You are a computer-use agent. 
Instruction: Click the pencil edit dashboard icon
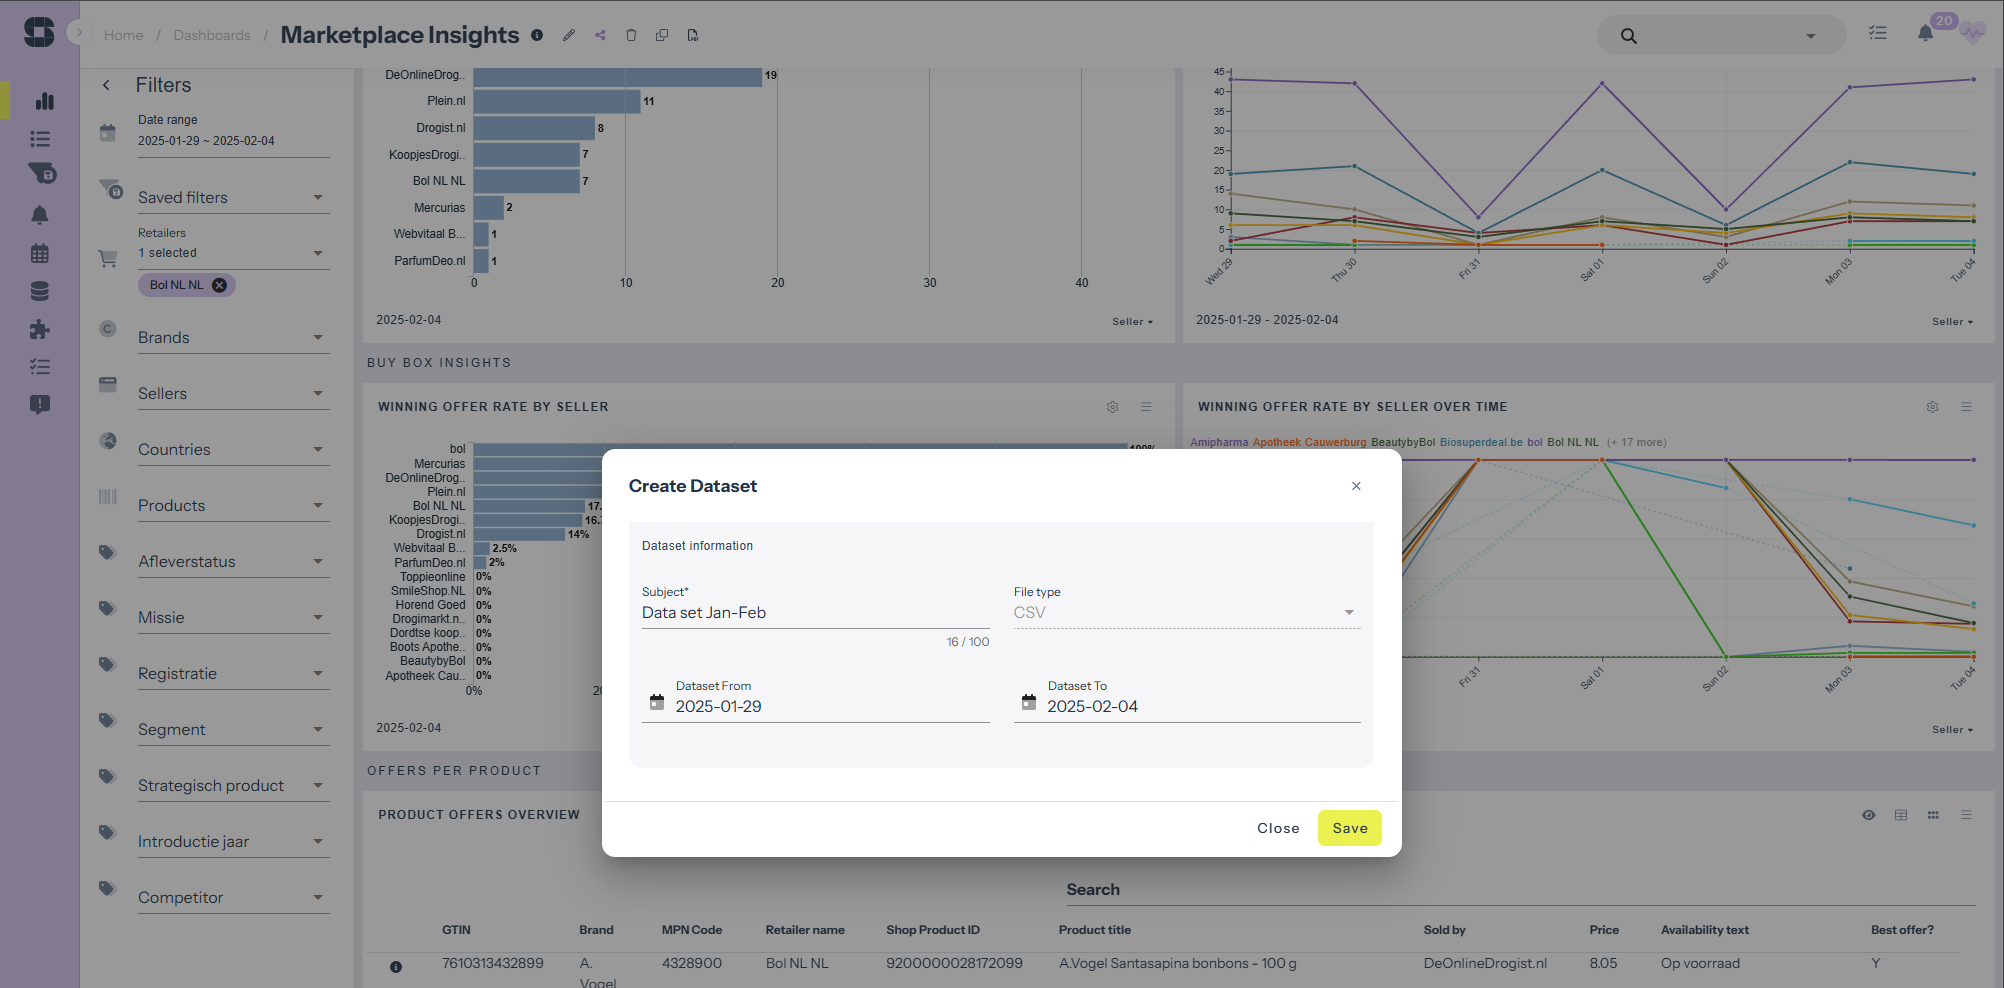[569, 35]
